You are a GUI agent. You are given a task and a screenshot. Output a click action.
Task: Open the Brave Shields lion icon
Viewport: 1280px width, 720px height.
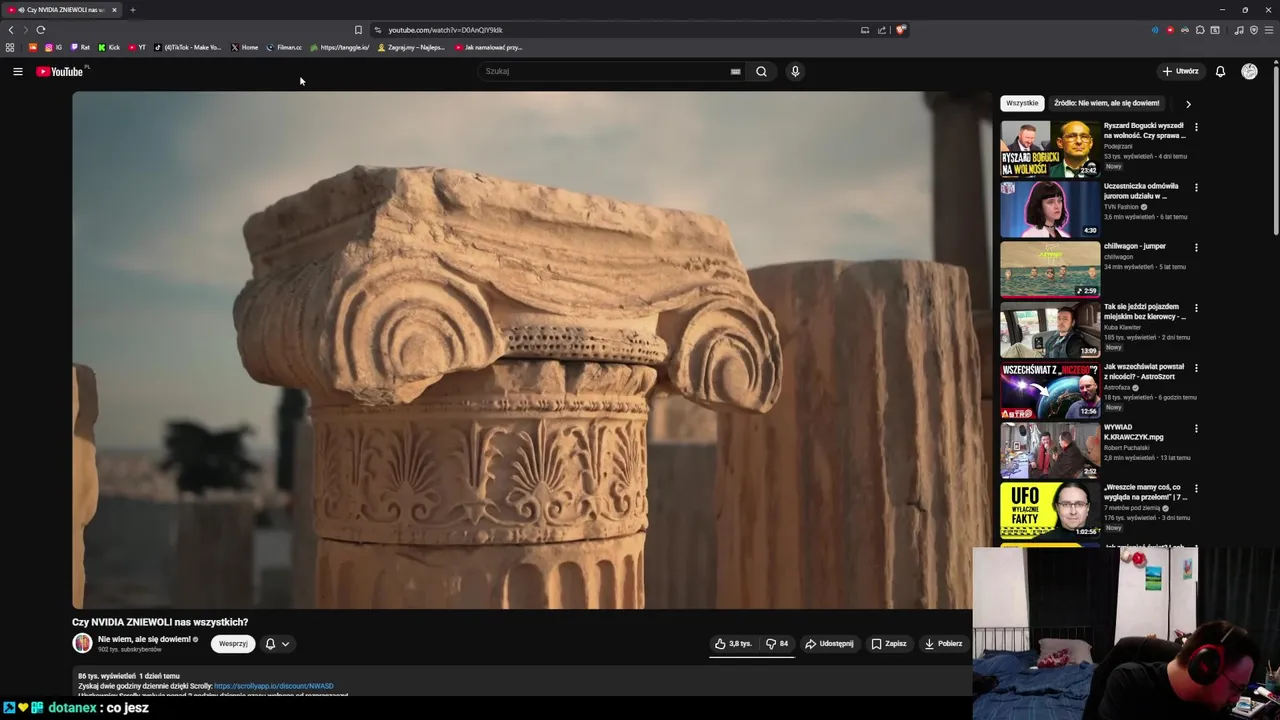click(900, 30)
